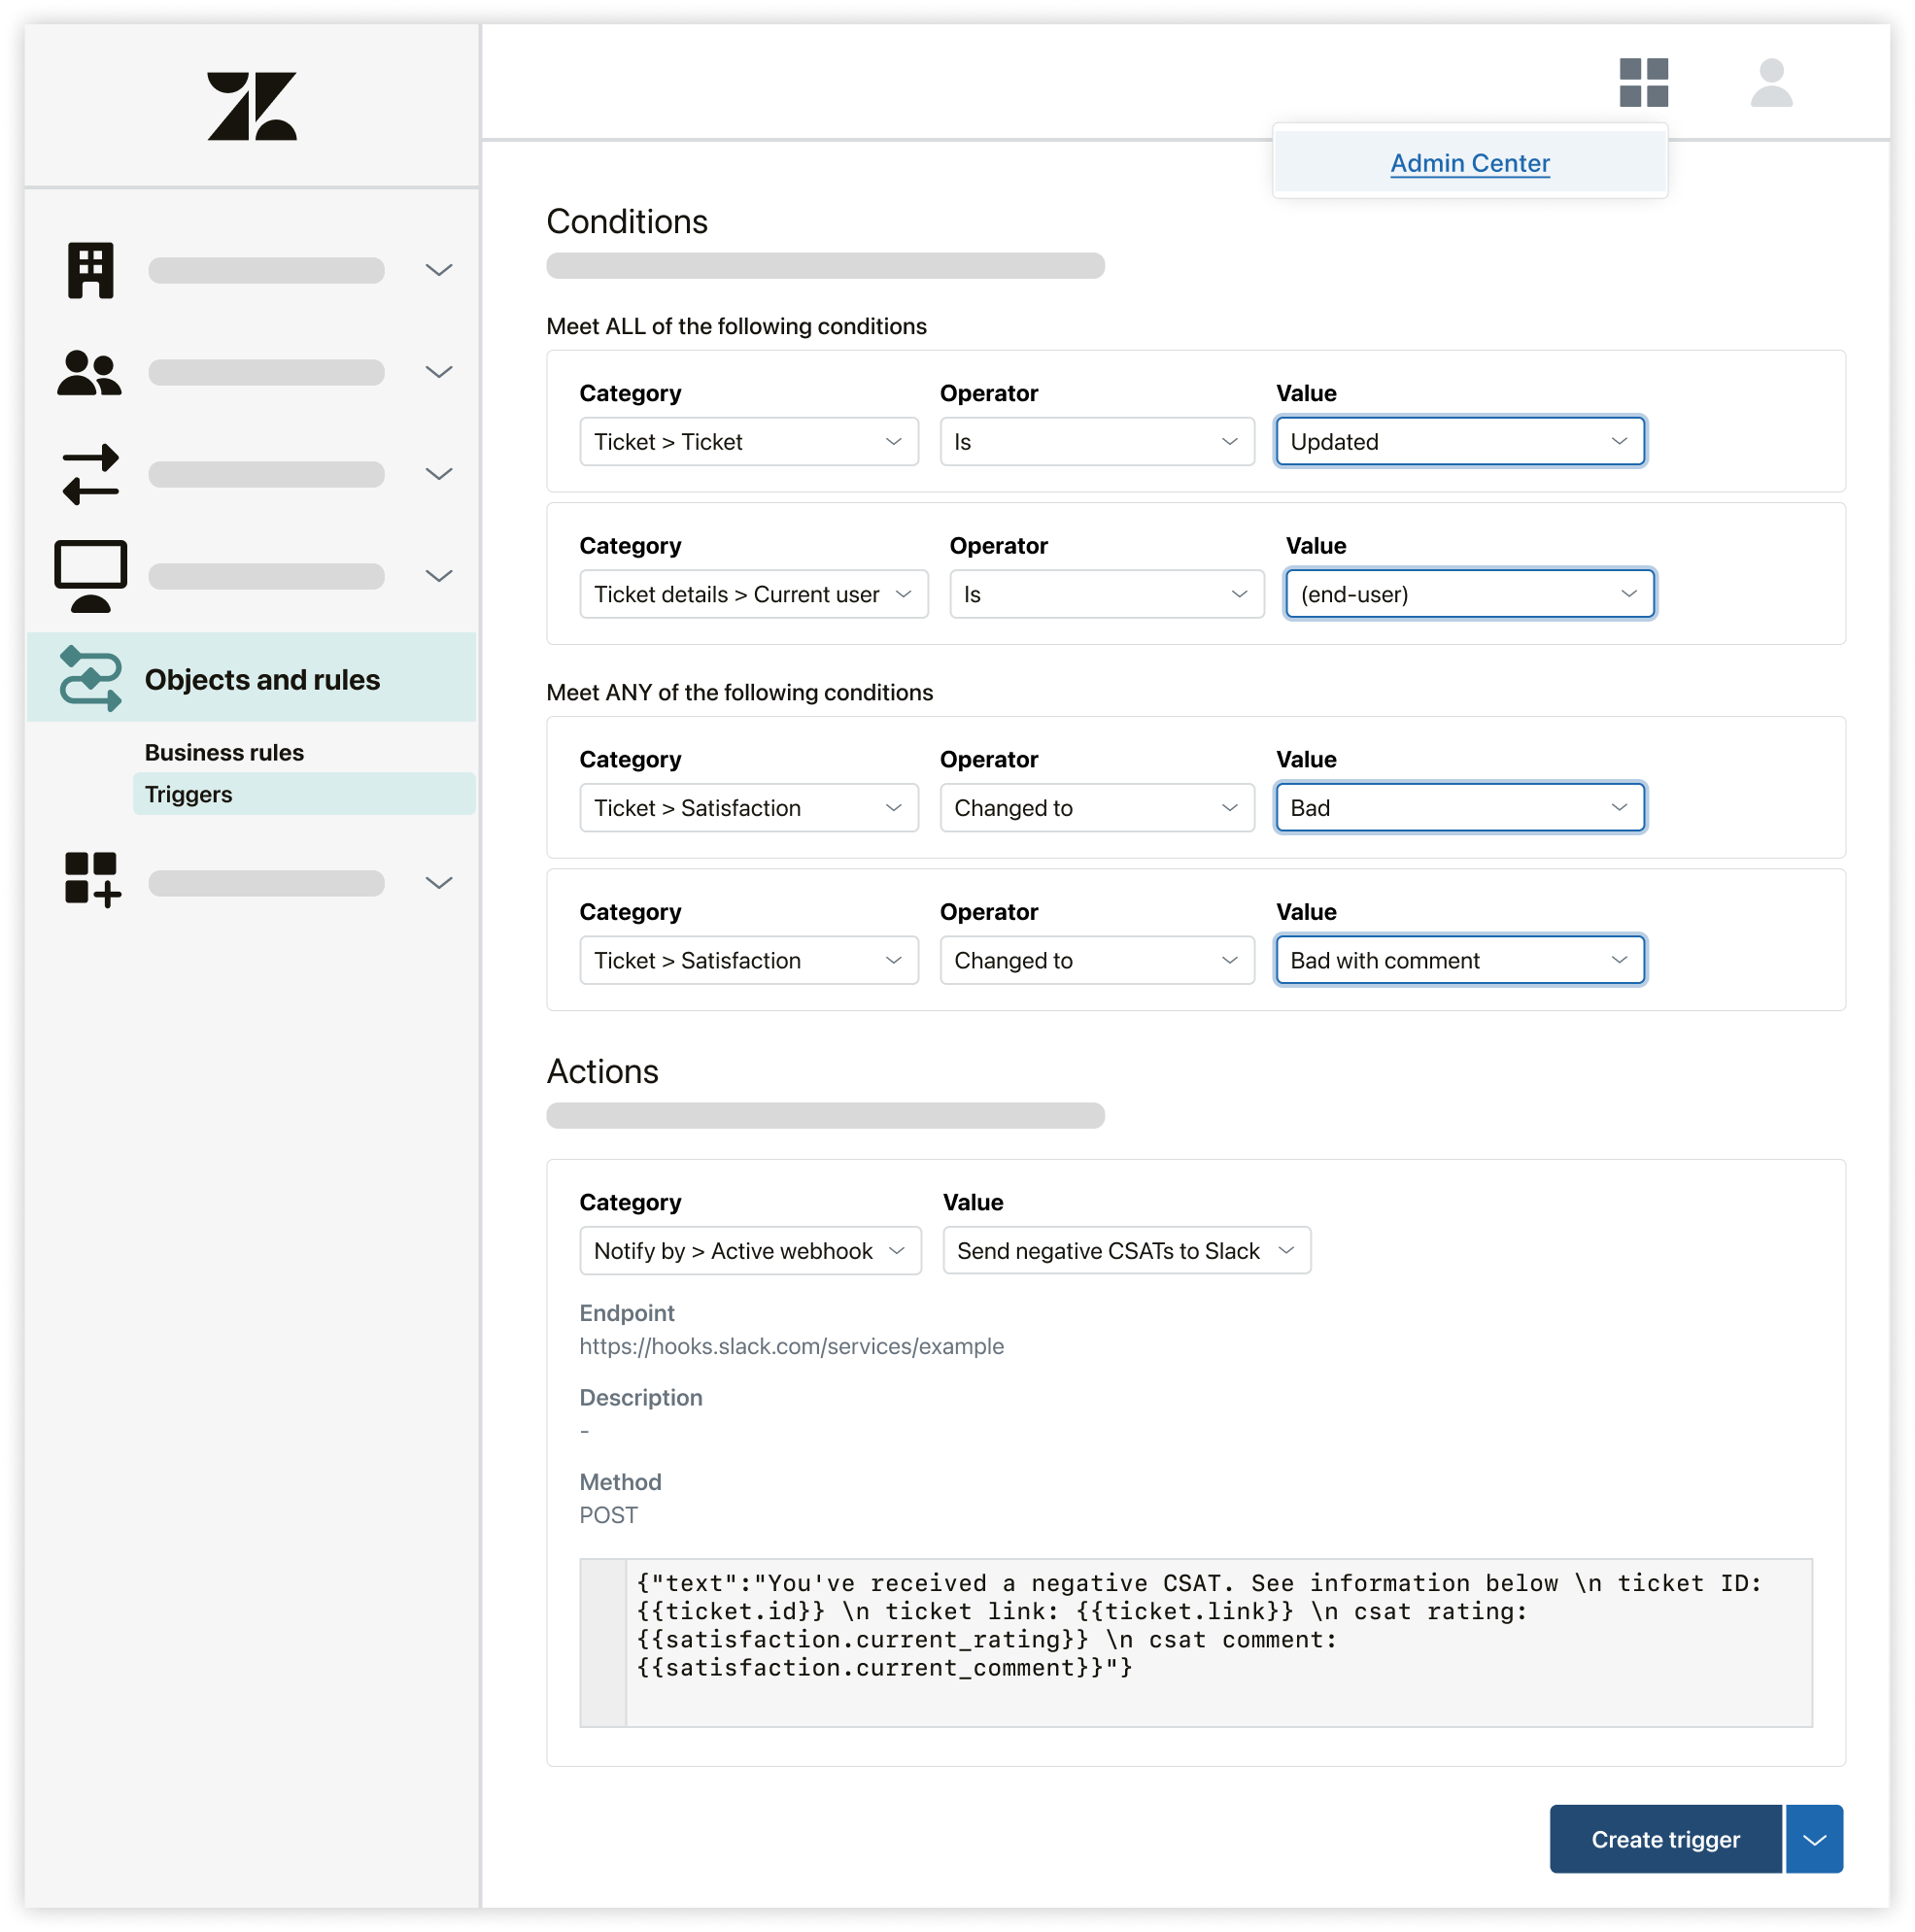1915x1932 pixels.
Task: Select Send negative CSATs to Slack value
Action: click(1124, 1250)
